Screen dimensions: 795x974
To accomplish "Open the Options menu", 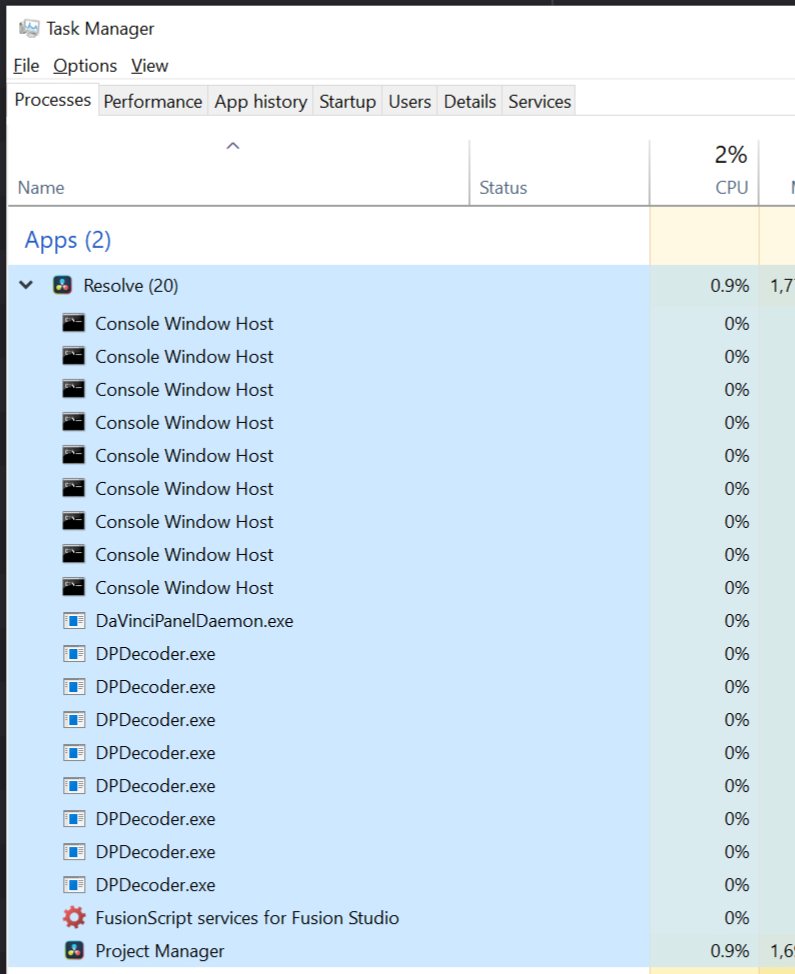I will (x=85, y=65).
